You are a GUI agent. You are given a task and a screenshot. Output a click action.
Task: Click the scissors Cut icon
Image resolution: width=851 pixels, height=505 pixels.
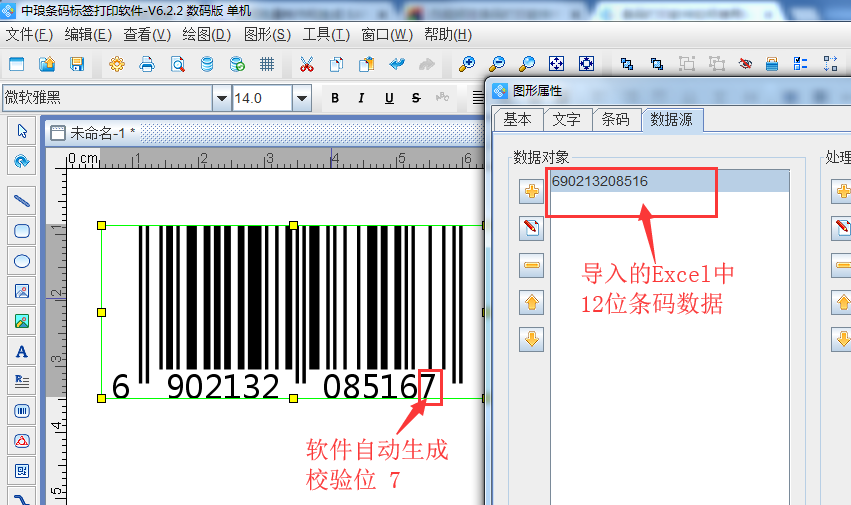pos(306,64)
